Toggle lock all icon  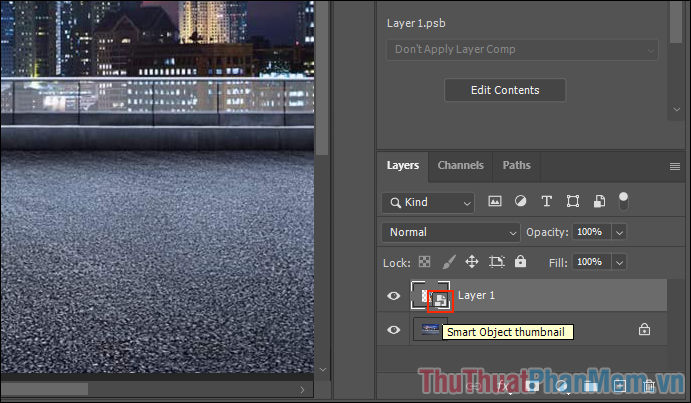point(520,261)
